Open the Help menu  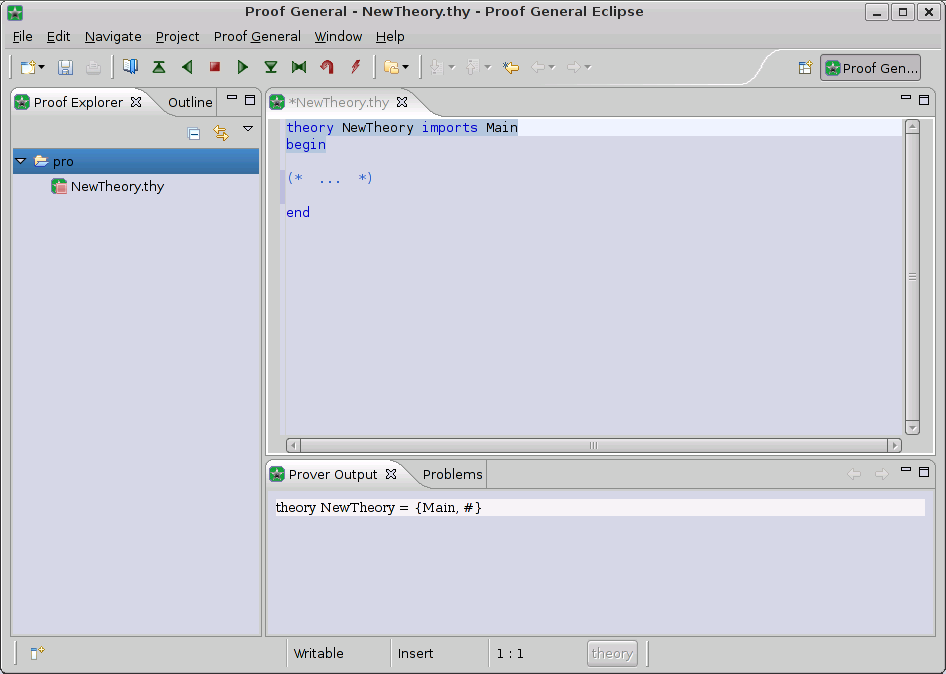390,37
